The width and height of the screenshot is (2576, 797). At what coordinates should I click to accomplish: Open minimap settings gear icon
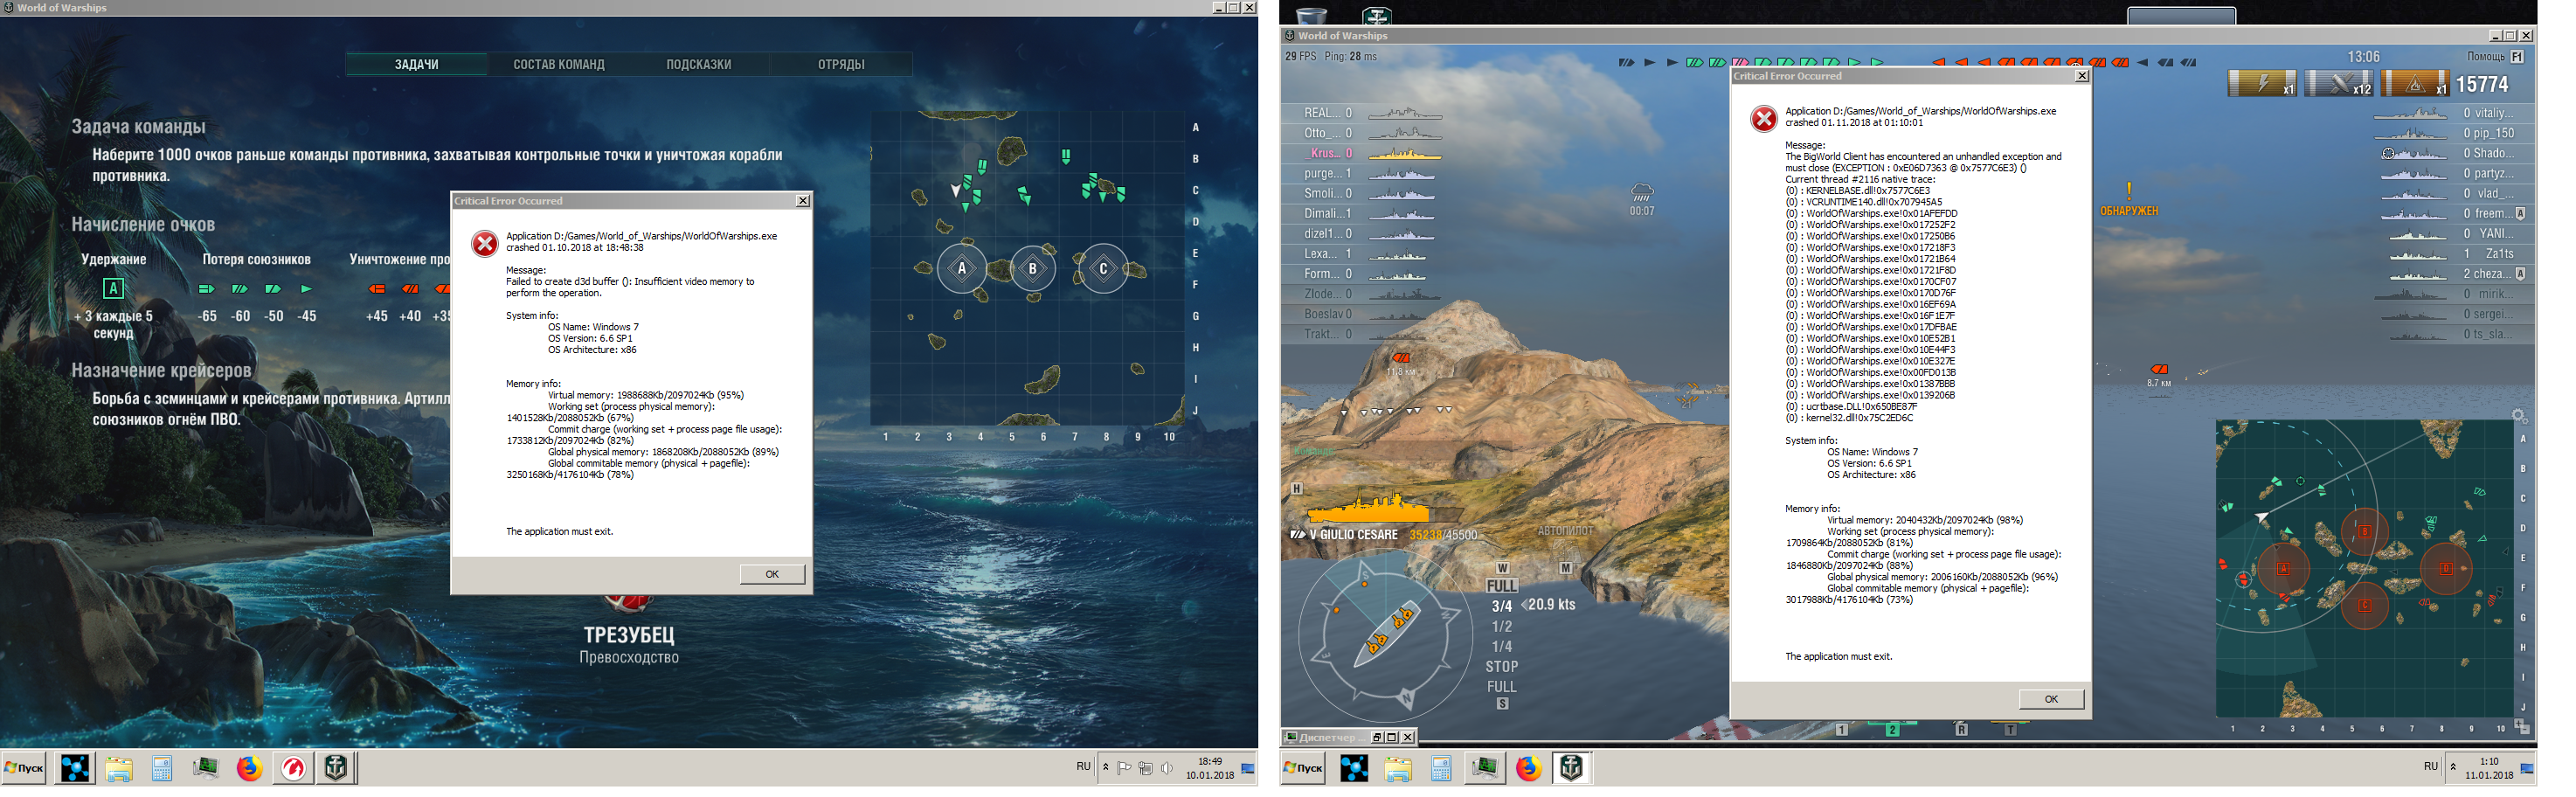coord(2519,416)
